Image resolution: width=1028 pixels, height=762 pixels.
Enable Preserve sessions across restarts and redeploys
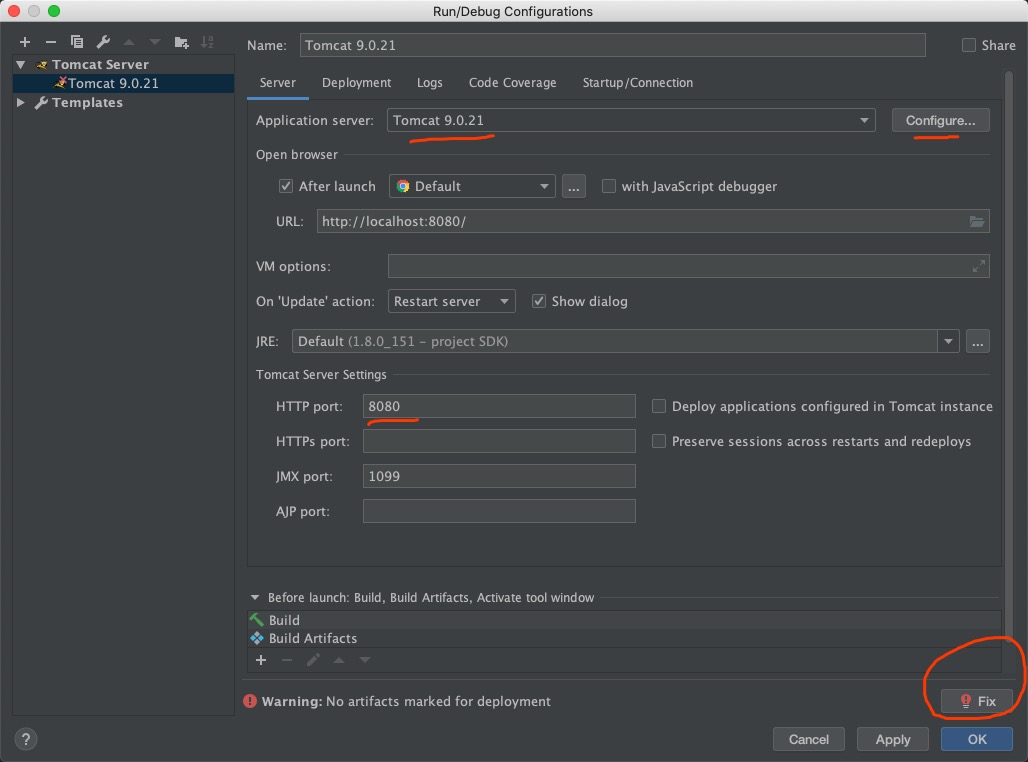659,441
